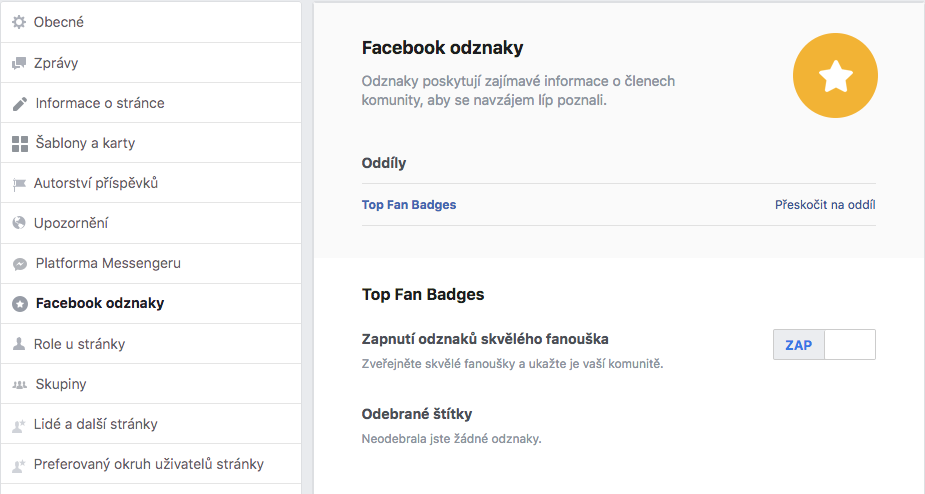
Task: Click the empty off side of the ZAP toggle
Action: coord(850,345)
